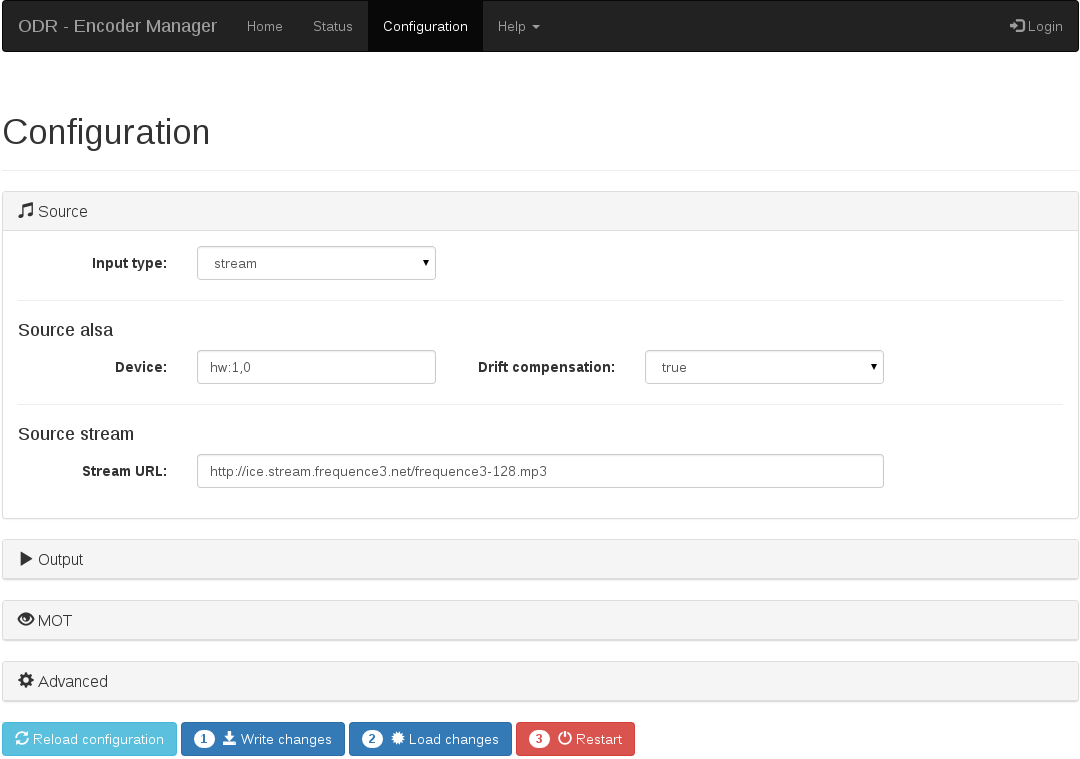
Task: Click the Source alsa heading
Action: (65, 330)
